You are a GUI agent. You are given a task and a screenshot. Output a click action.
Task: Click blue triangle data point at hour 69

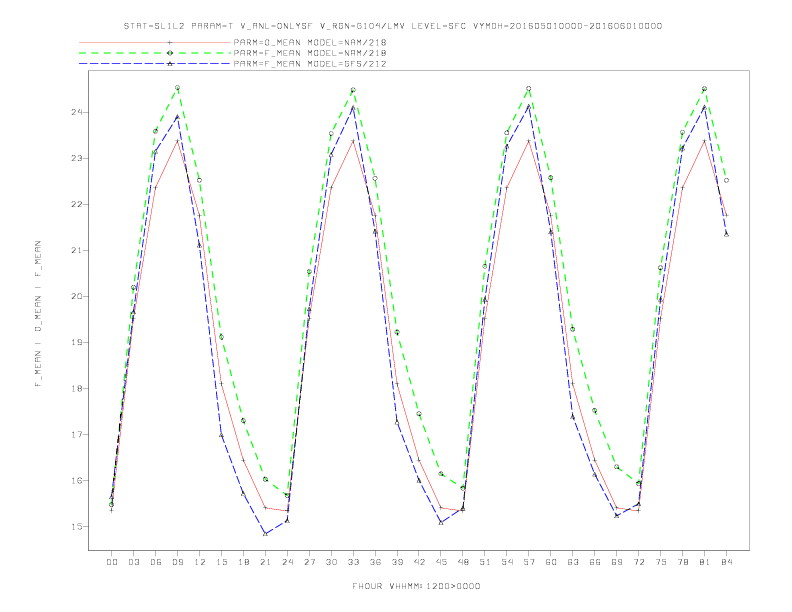tap(617, 515)
